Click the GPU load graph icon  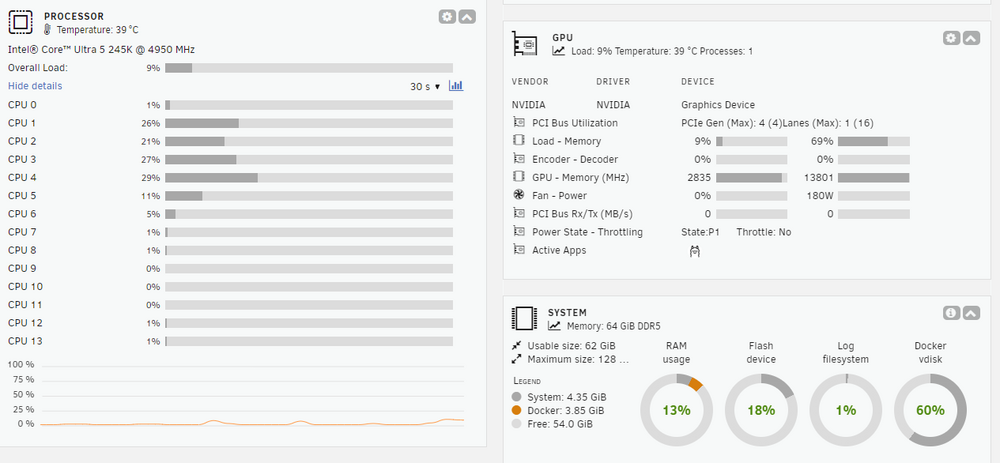click(559, 50)
